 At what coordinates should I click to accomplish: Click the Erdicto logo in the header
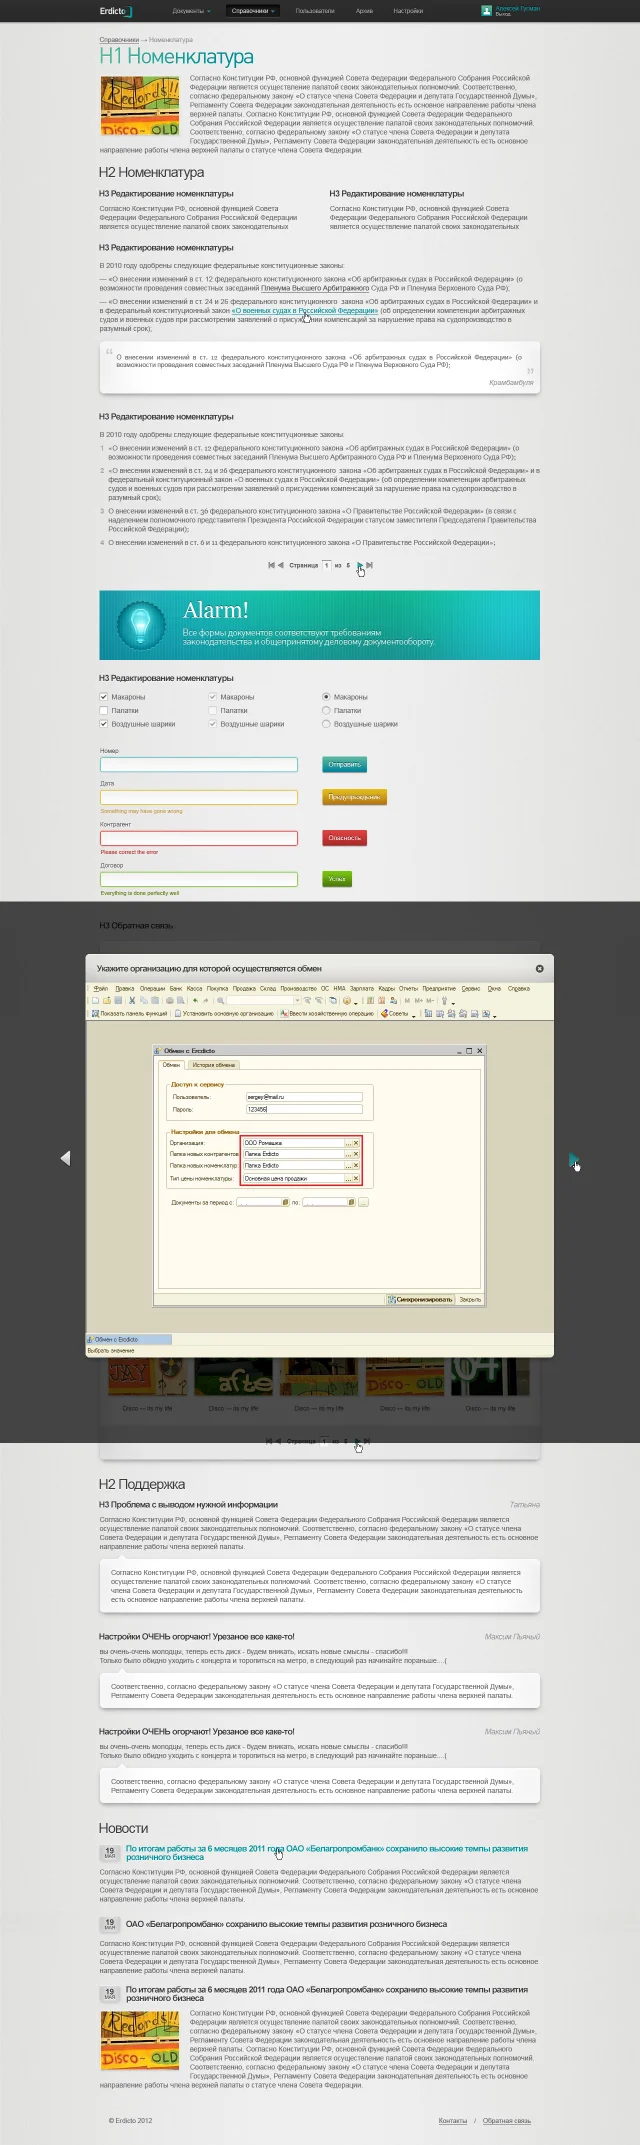coord(115,11)
